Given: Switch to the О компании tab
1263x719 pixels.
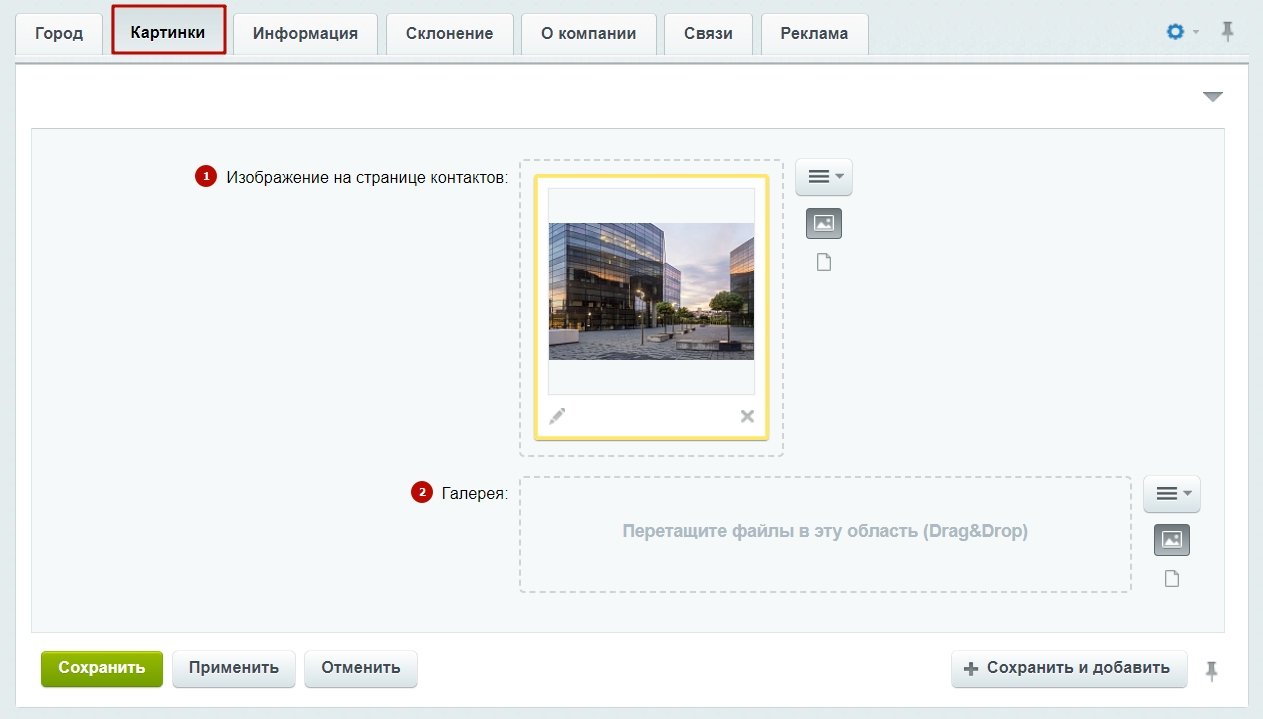Looking at the screenshot, I should point(588,33).
